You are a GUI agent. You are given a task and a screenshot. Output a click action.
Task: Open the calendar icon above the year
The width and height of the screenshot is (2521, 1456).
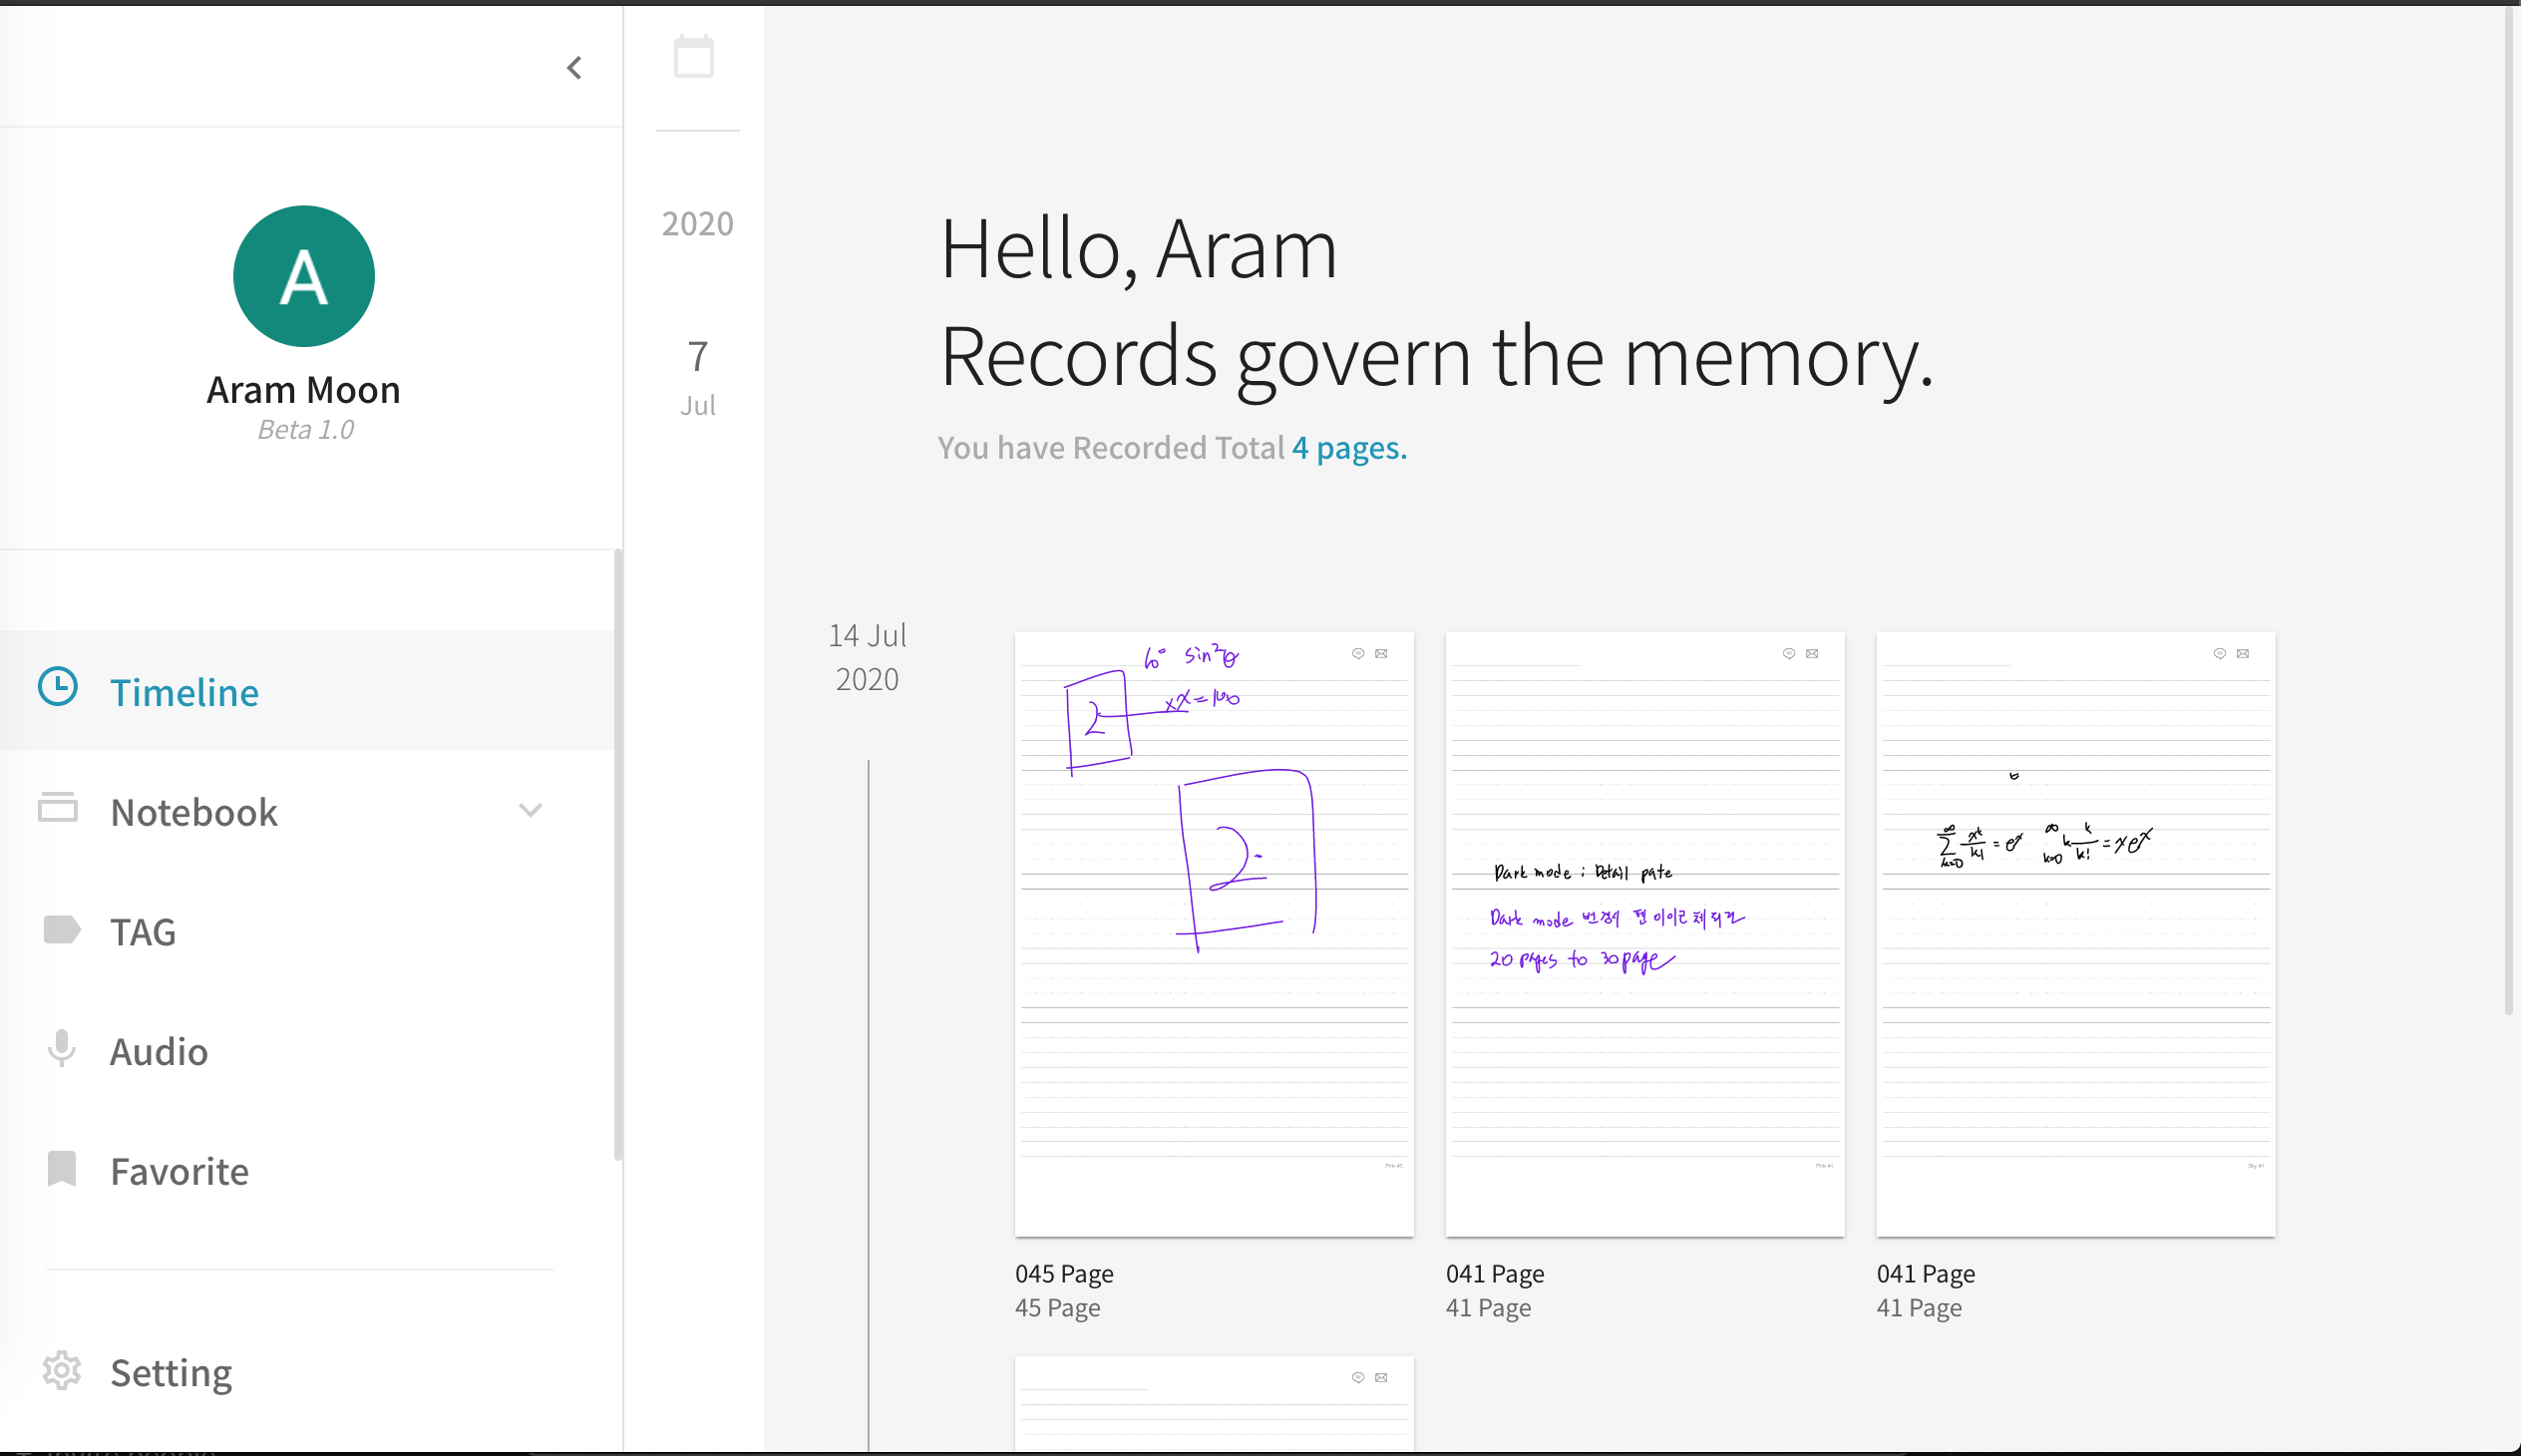tap(694, 56)
